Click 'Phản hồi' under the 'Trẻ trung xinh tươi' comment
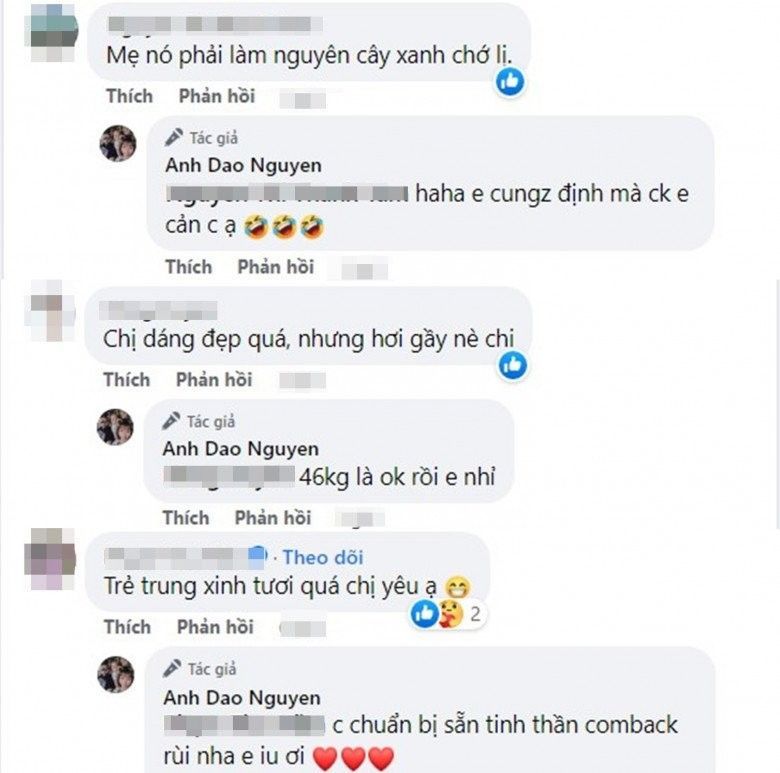The width and height of the screenshot is (780, 773). coord(215,627)
